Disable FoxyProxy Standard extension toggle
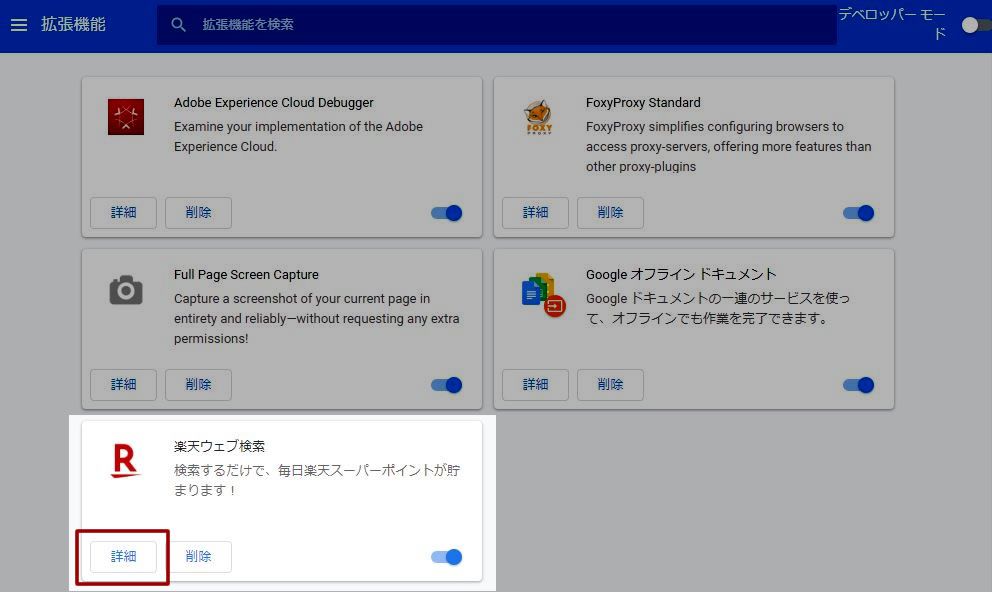Image resolution: width=992 pixels, height=592 pixels. click(x=859, y=213)
